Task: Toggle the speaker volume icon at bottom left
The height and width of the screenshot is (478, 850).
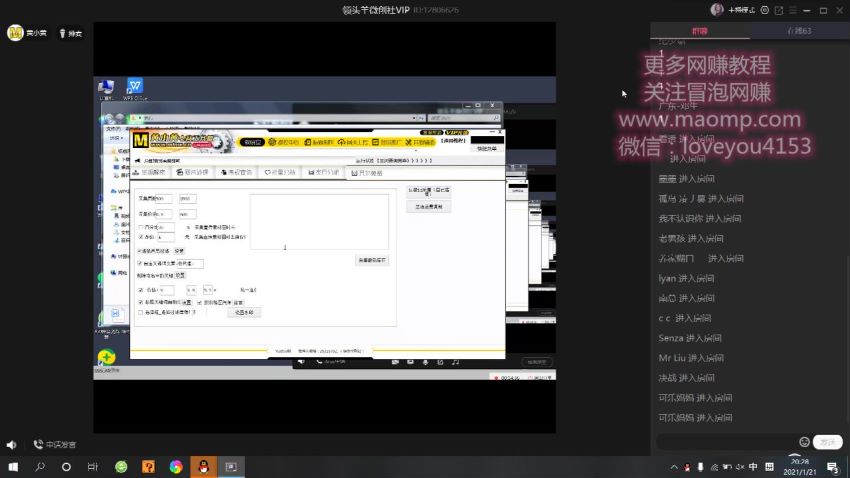Action: [11, 445]
